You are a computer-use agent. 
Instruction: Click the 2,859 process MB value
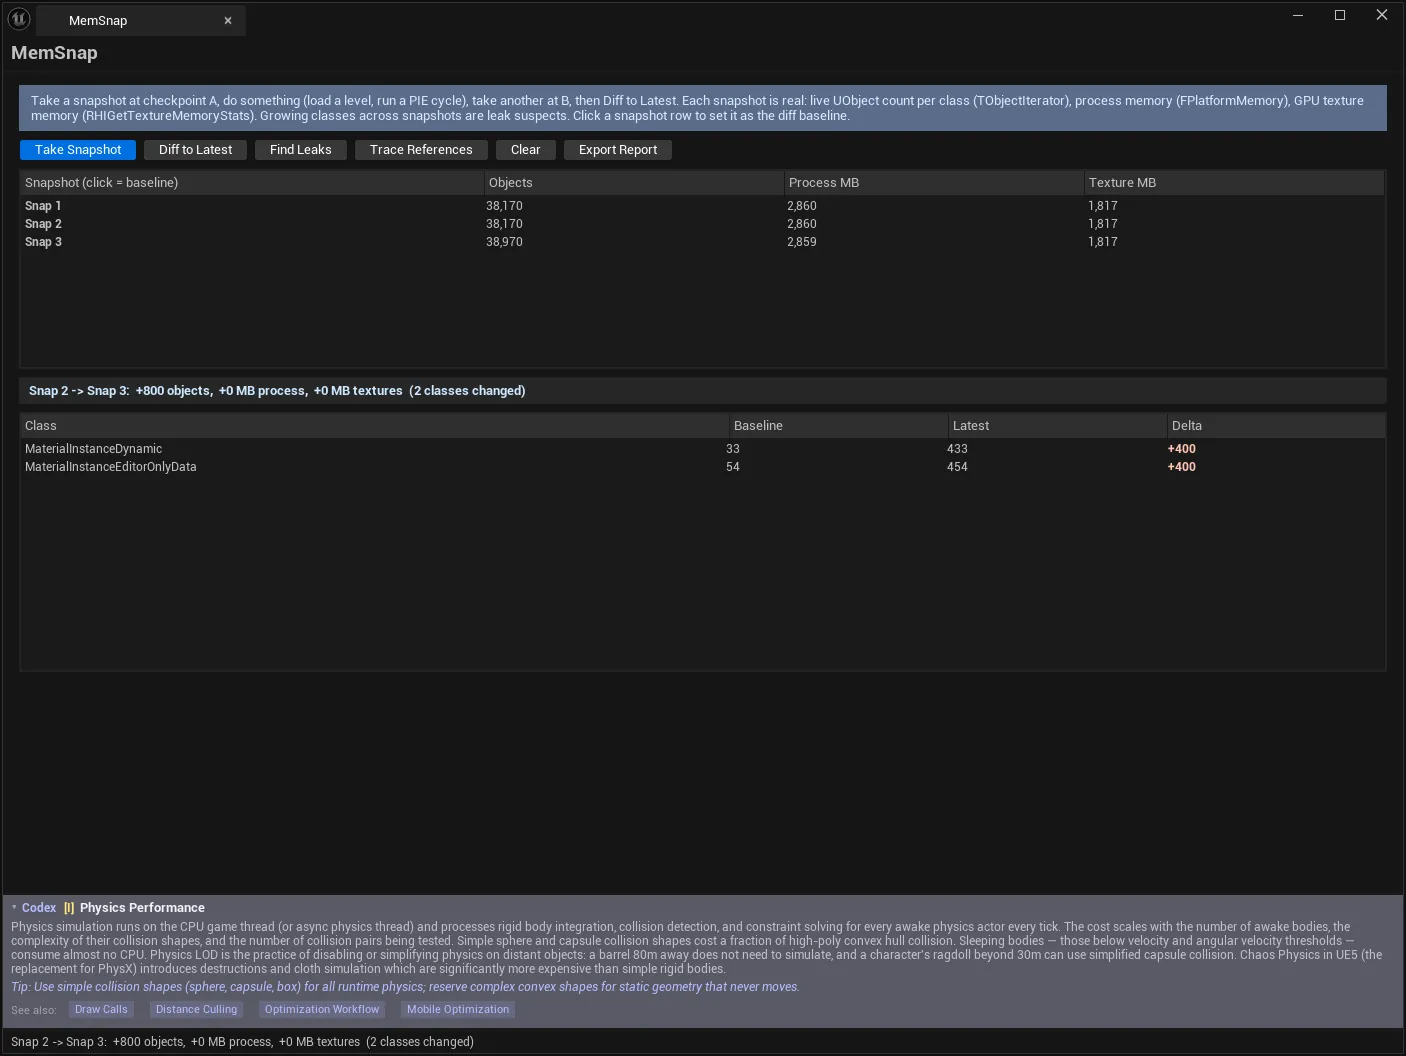[x=802, y=242]
